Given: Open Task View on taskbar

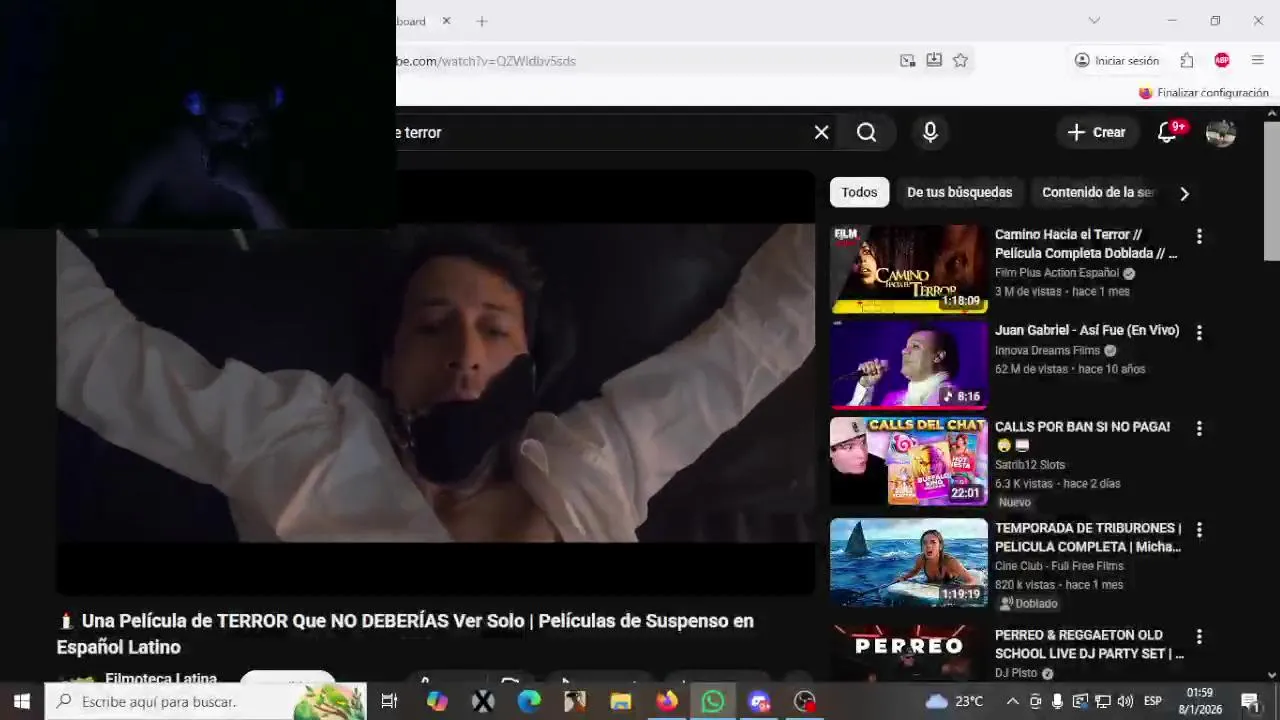Looking at the screenshot, I should click(x=389, y=701).
